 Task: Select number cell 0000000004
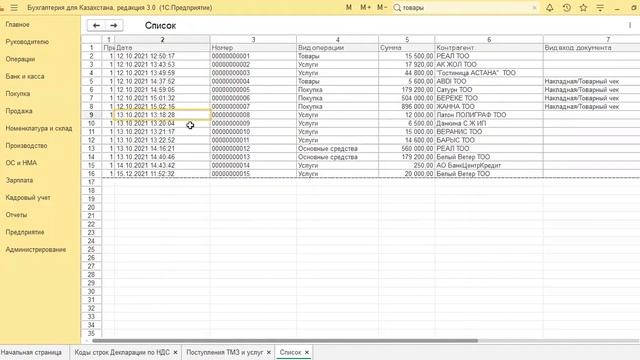253,81
